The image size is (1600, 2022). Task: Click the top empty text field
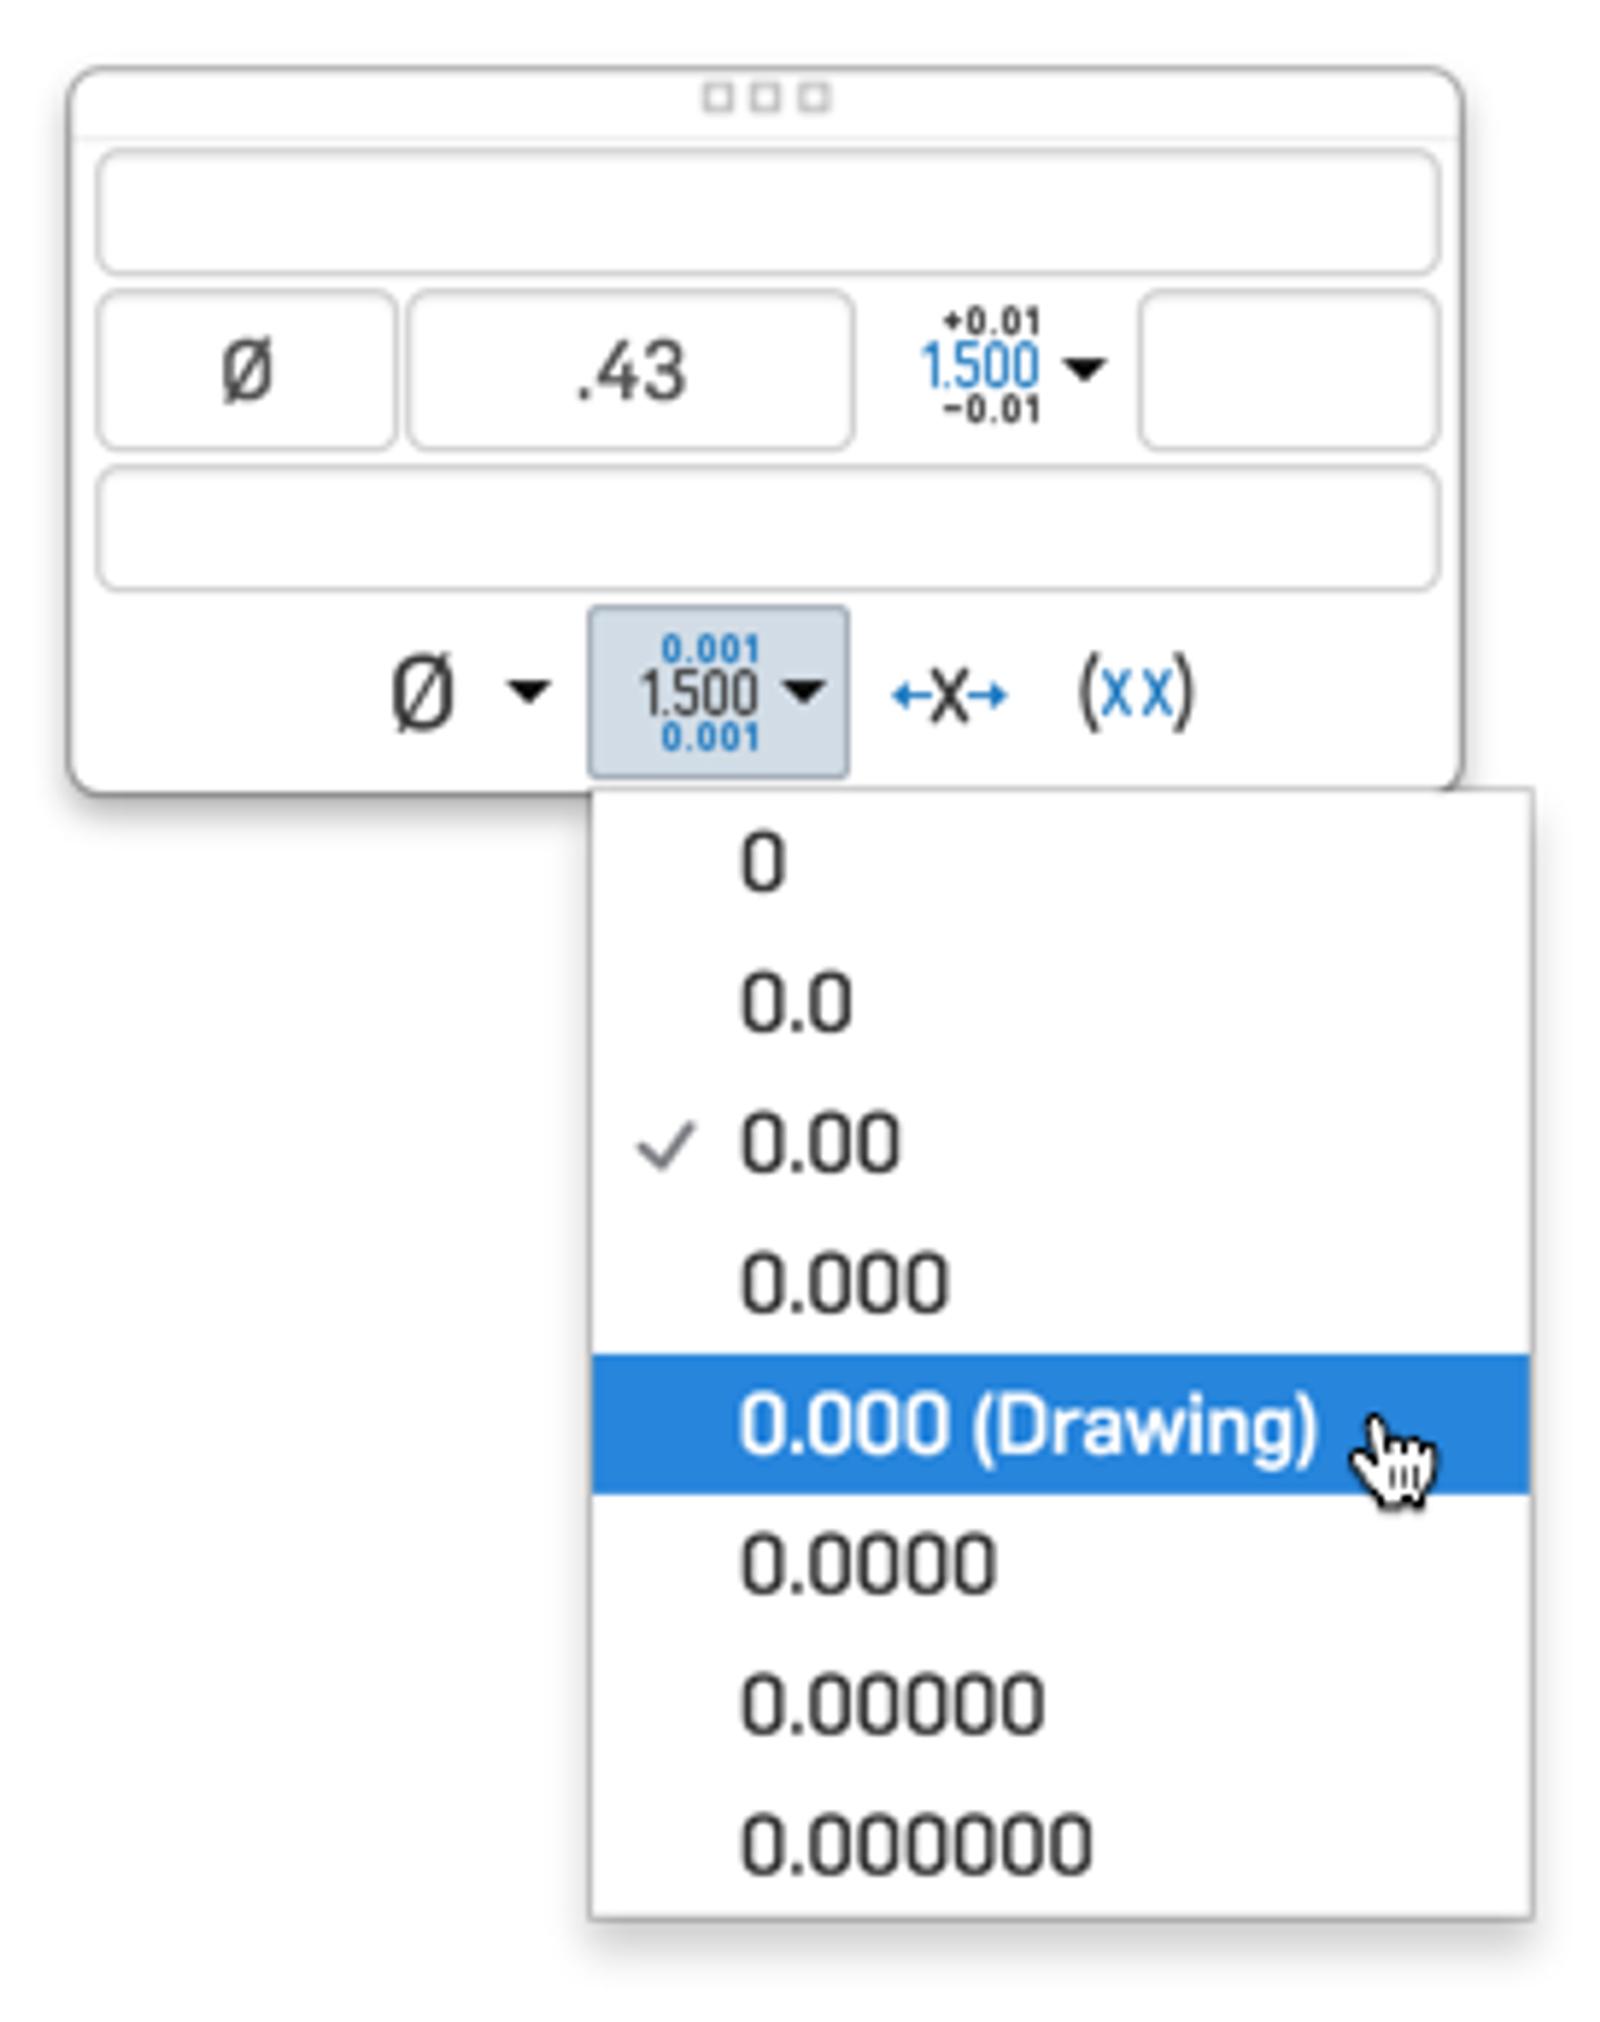[x=767, y=211]
